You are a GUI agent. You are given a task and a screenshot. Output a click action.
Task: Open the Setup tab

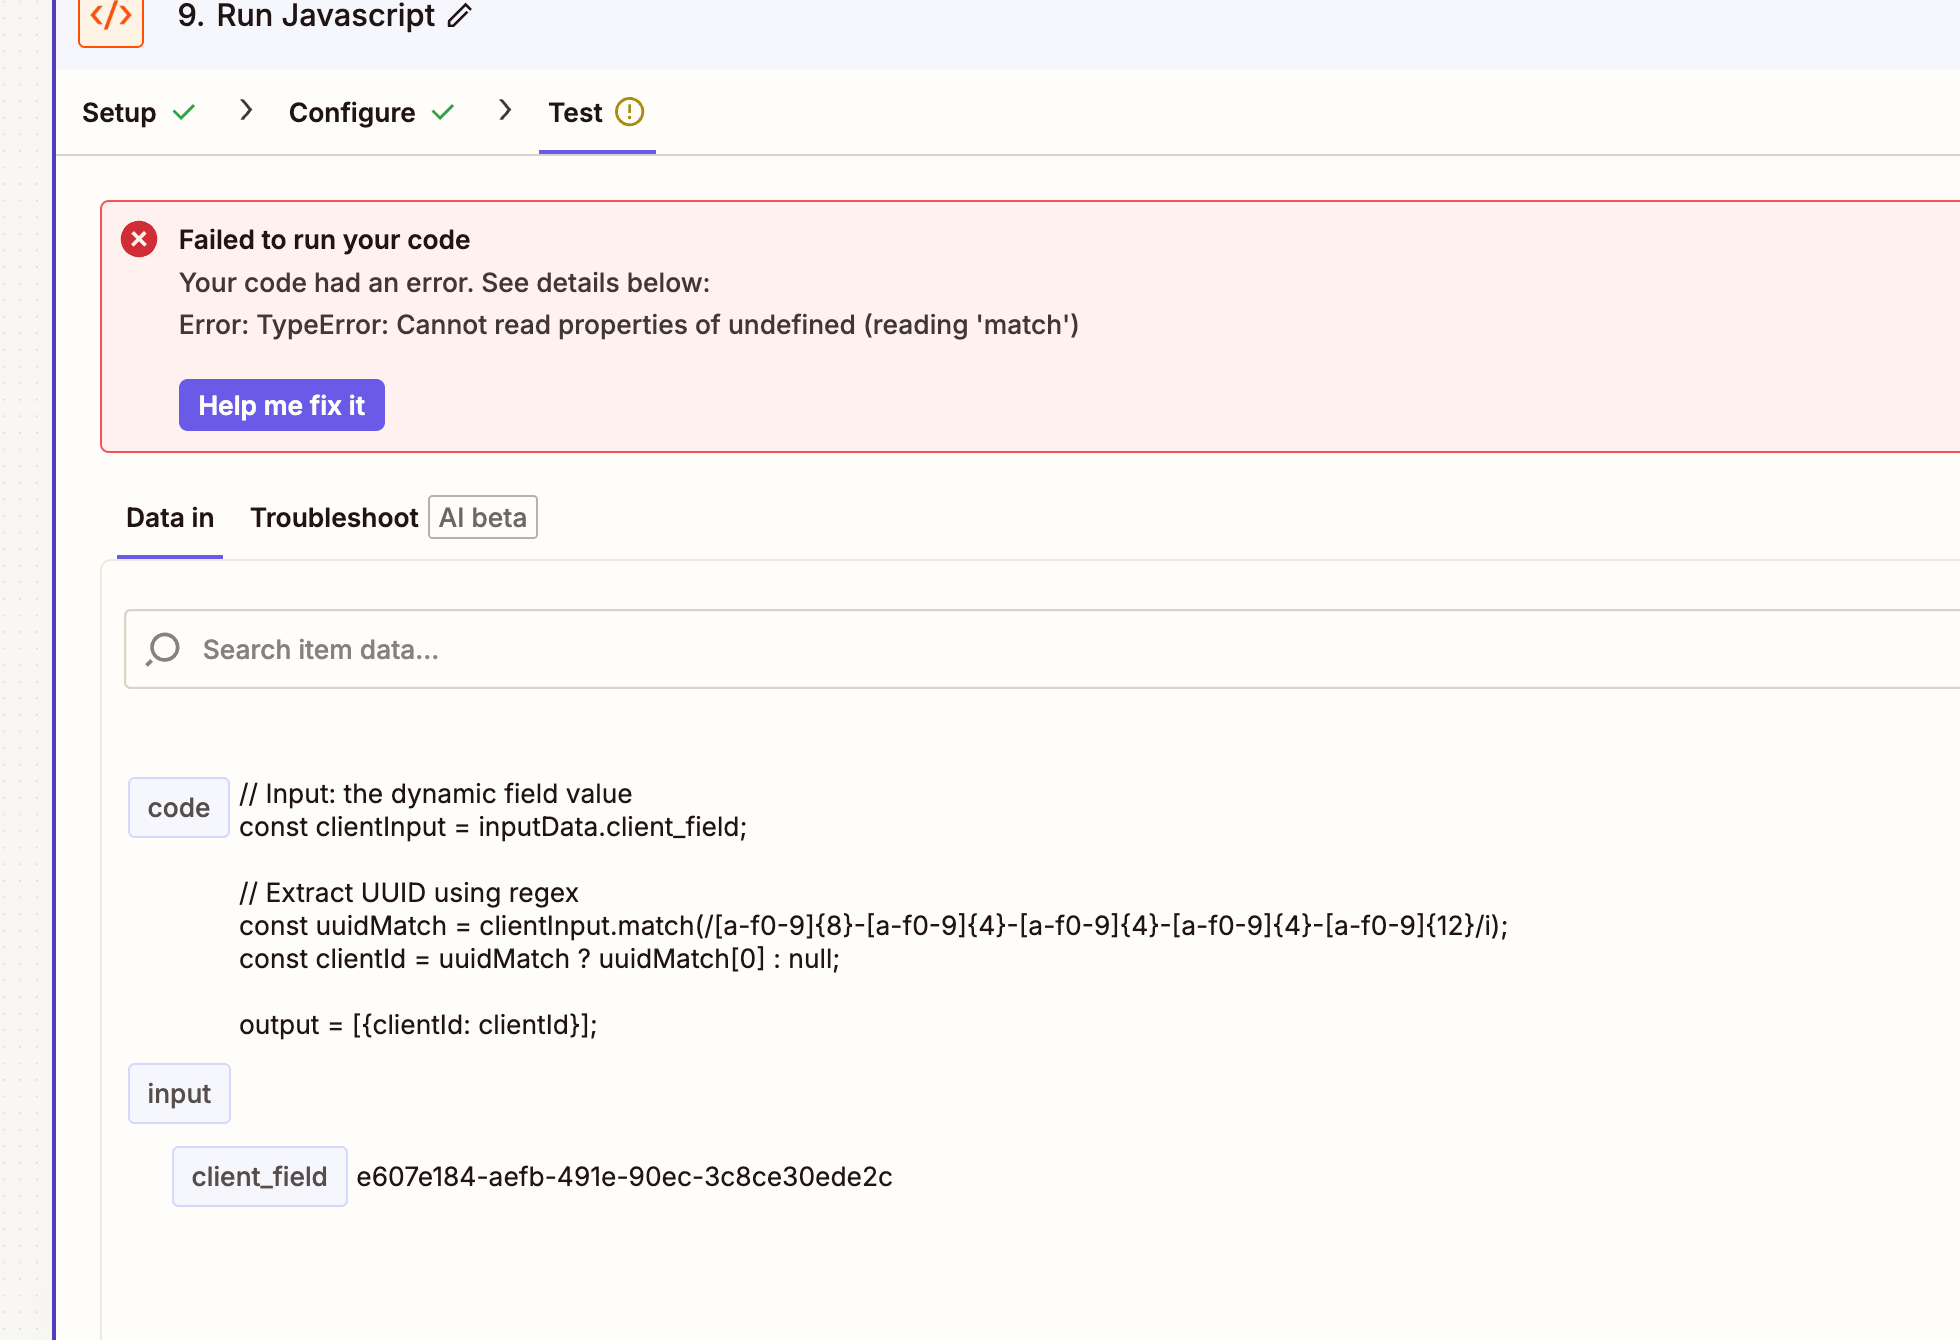tap(119, 113)
